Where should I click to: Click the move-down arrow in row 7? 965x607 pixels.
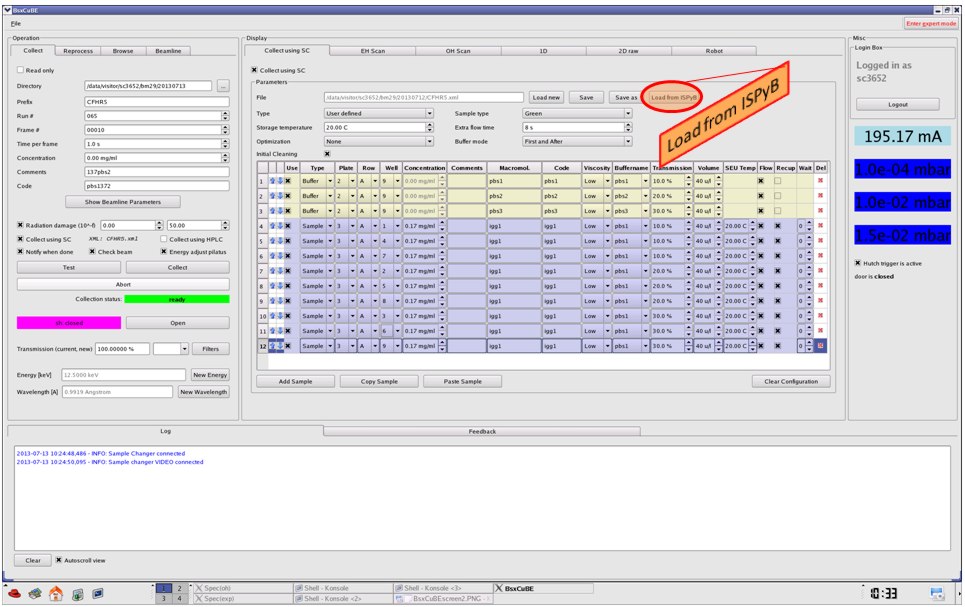[278, 271]
